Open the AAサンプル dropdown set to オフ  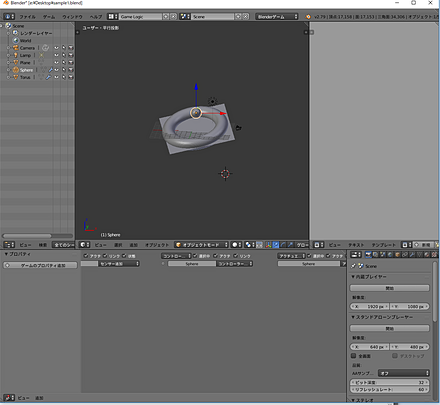(x=404, y=373)
